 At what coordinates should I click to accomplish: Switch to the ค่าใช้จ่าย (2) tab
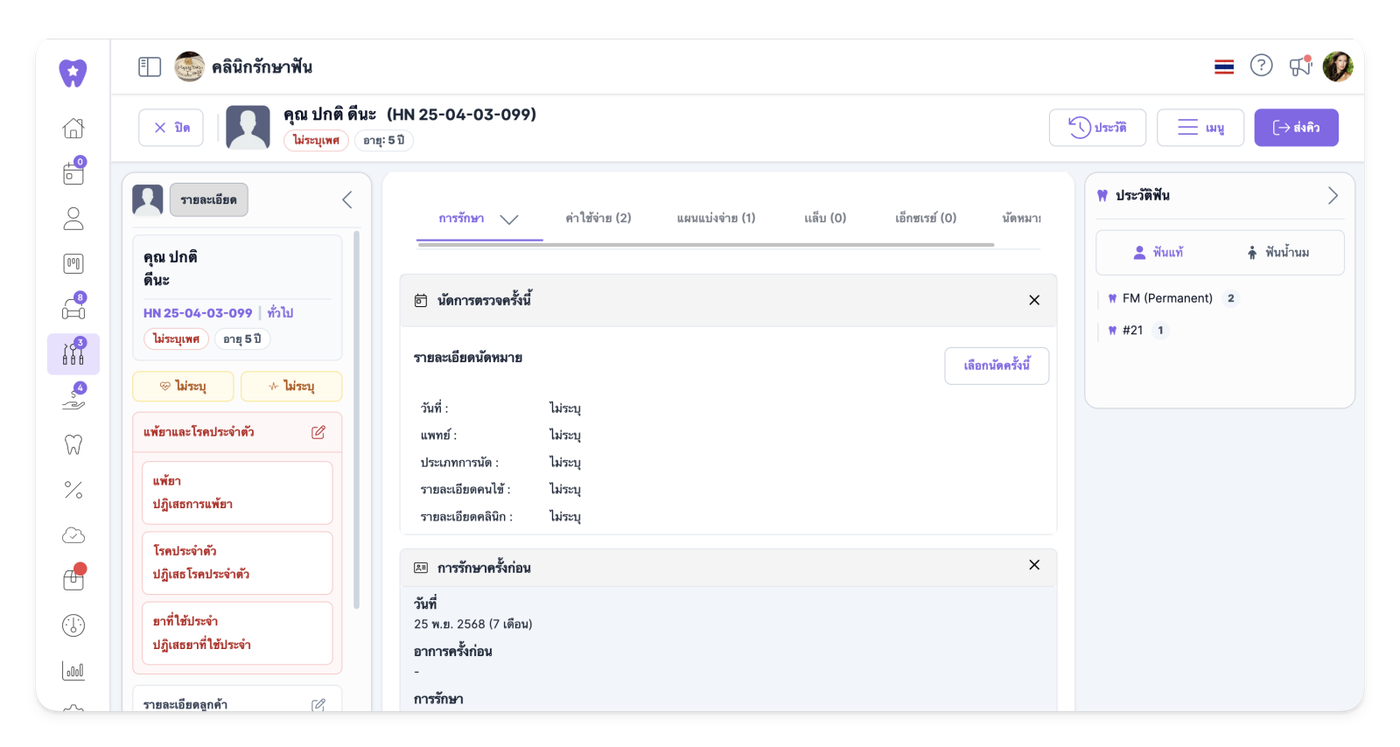tap(598, 218)
